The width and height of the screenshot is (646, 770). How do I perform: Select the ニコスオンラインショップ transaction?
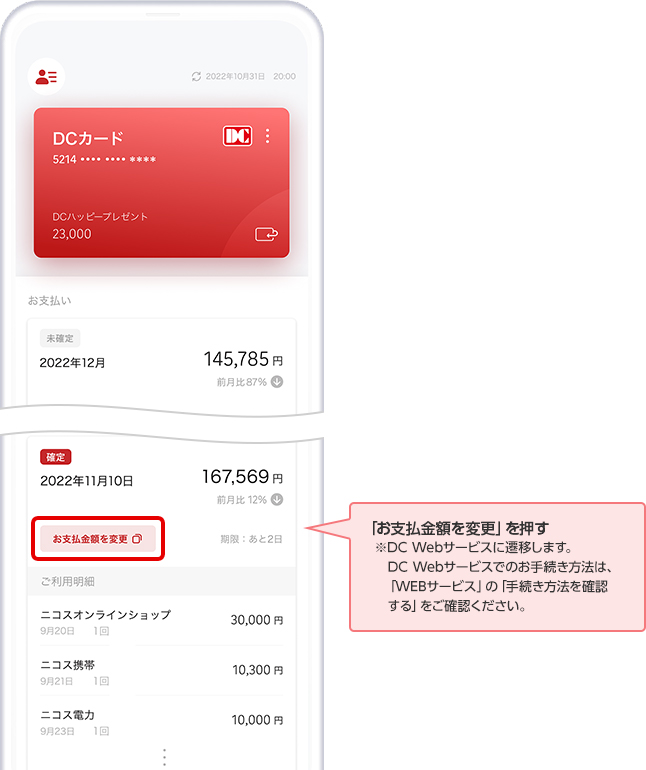click(161, 621)
